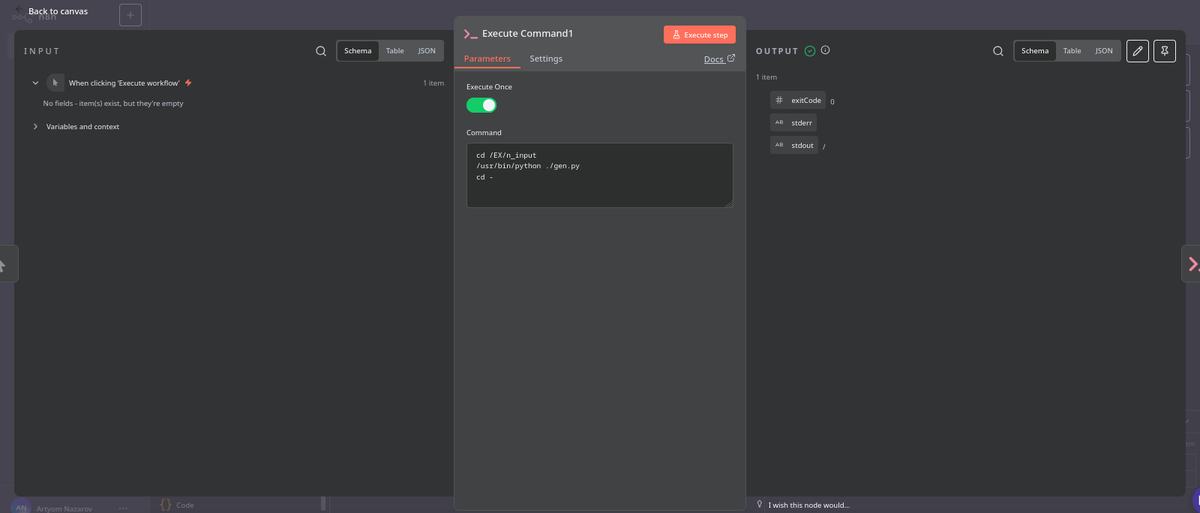Click into the Command text area

pyautogui.click(x=599, y=175)
